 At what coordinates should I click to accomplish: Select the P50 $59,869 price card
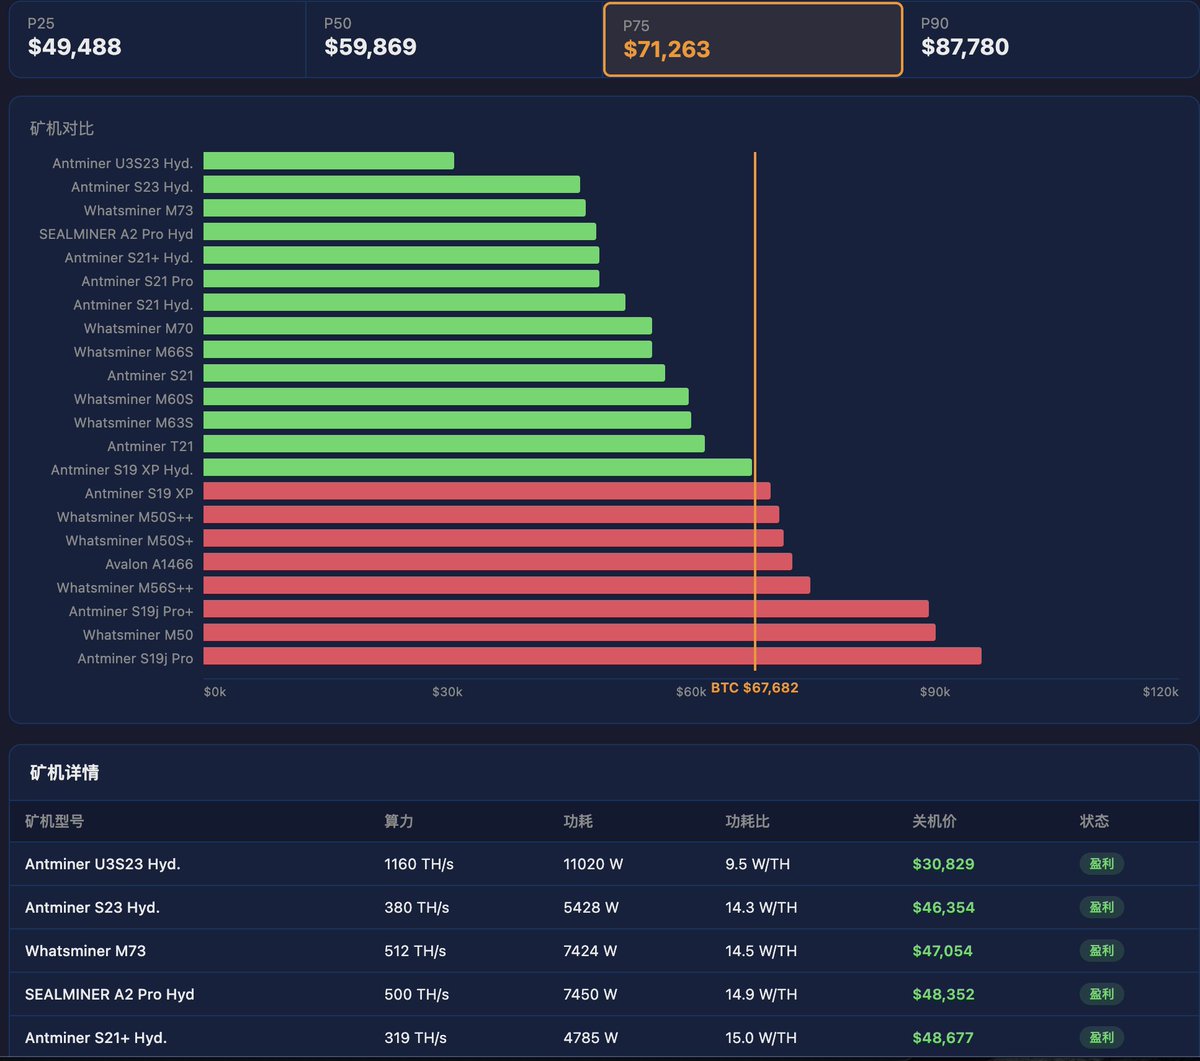(x=454, y=39)
